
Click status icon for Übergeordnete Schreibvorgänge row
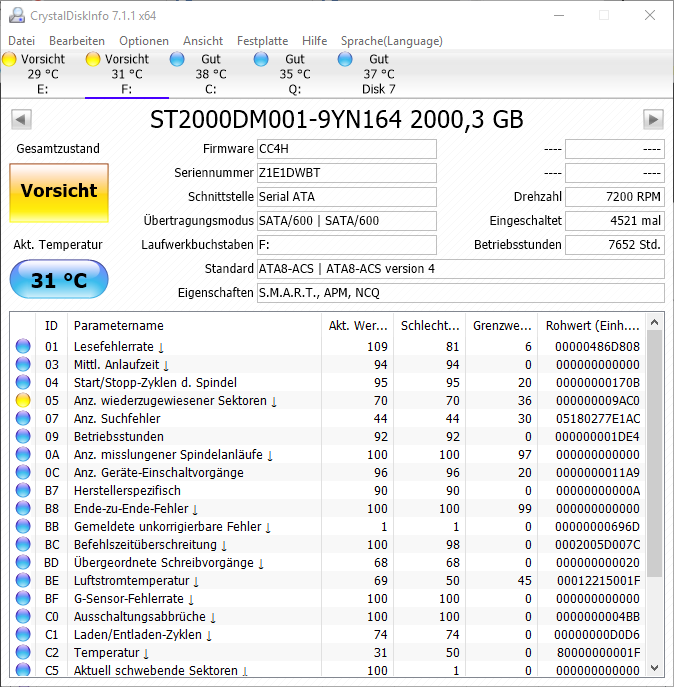pyautogui.click(x=23, y=562)
